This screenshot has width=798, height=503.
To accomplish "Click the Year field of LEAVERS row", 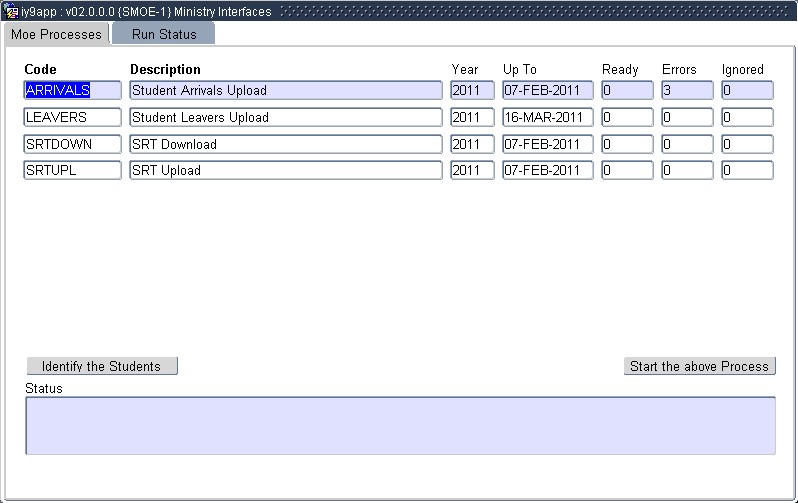I will point(472,117).
